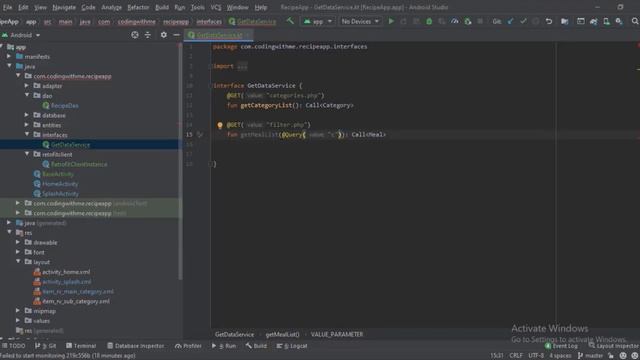The height and width of the screenshot is (360, 640).
Task: Open the TODO tool window
Action: [13, 346]
